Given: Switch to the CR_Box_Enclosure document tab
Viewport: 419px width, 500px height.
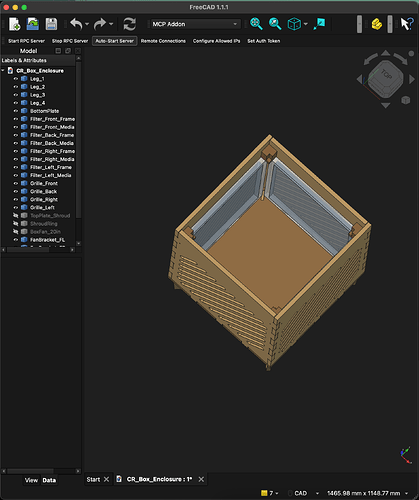Looking at the screenshot, I should (159, 479).
